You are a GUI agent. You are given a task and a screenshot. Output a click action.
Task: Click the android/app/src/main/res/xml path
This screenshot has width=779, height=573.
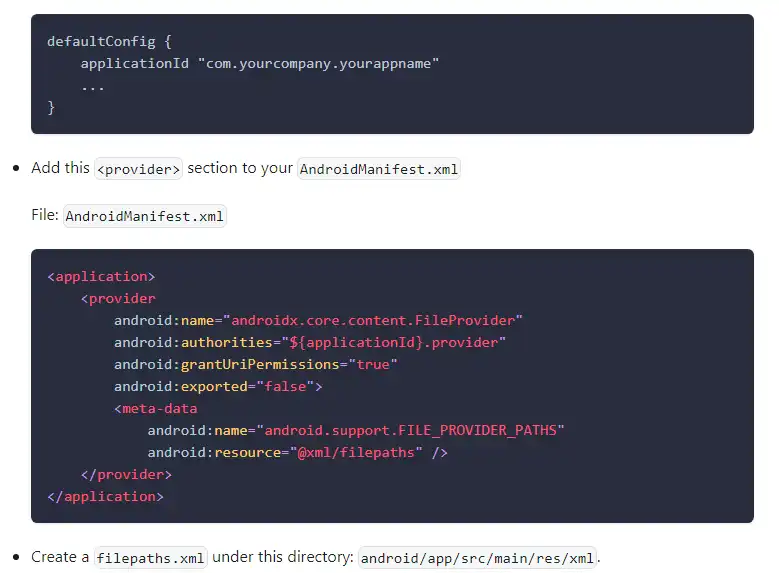pos(478,558)
